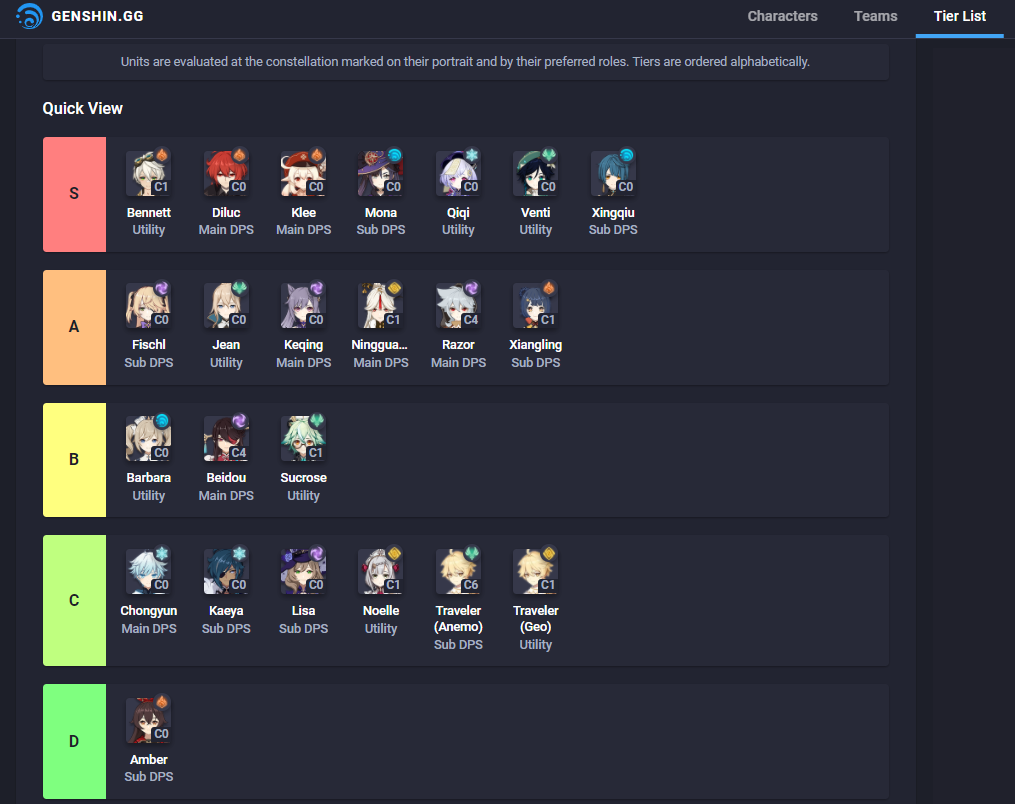
Task: Select Qiqi's cryo portrait
Action: click(458, 173)
